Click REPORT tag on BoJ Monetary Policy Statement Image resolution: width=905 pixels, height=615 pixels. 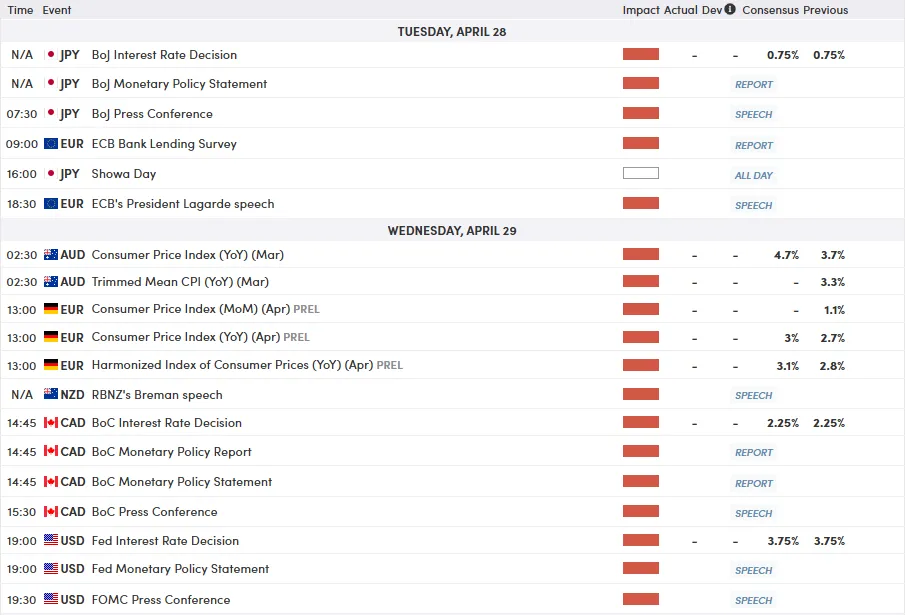coord(754,84)
